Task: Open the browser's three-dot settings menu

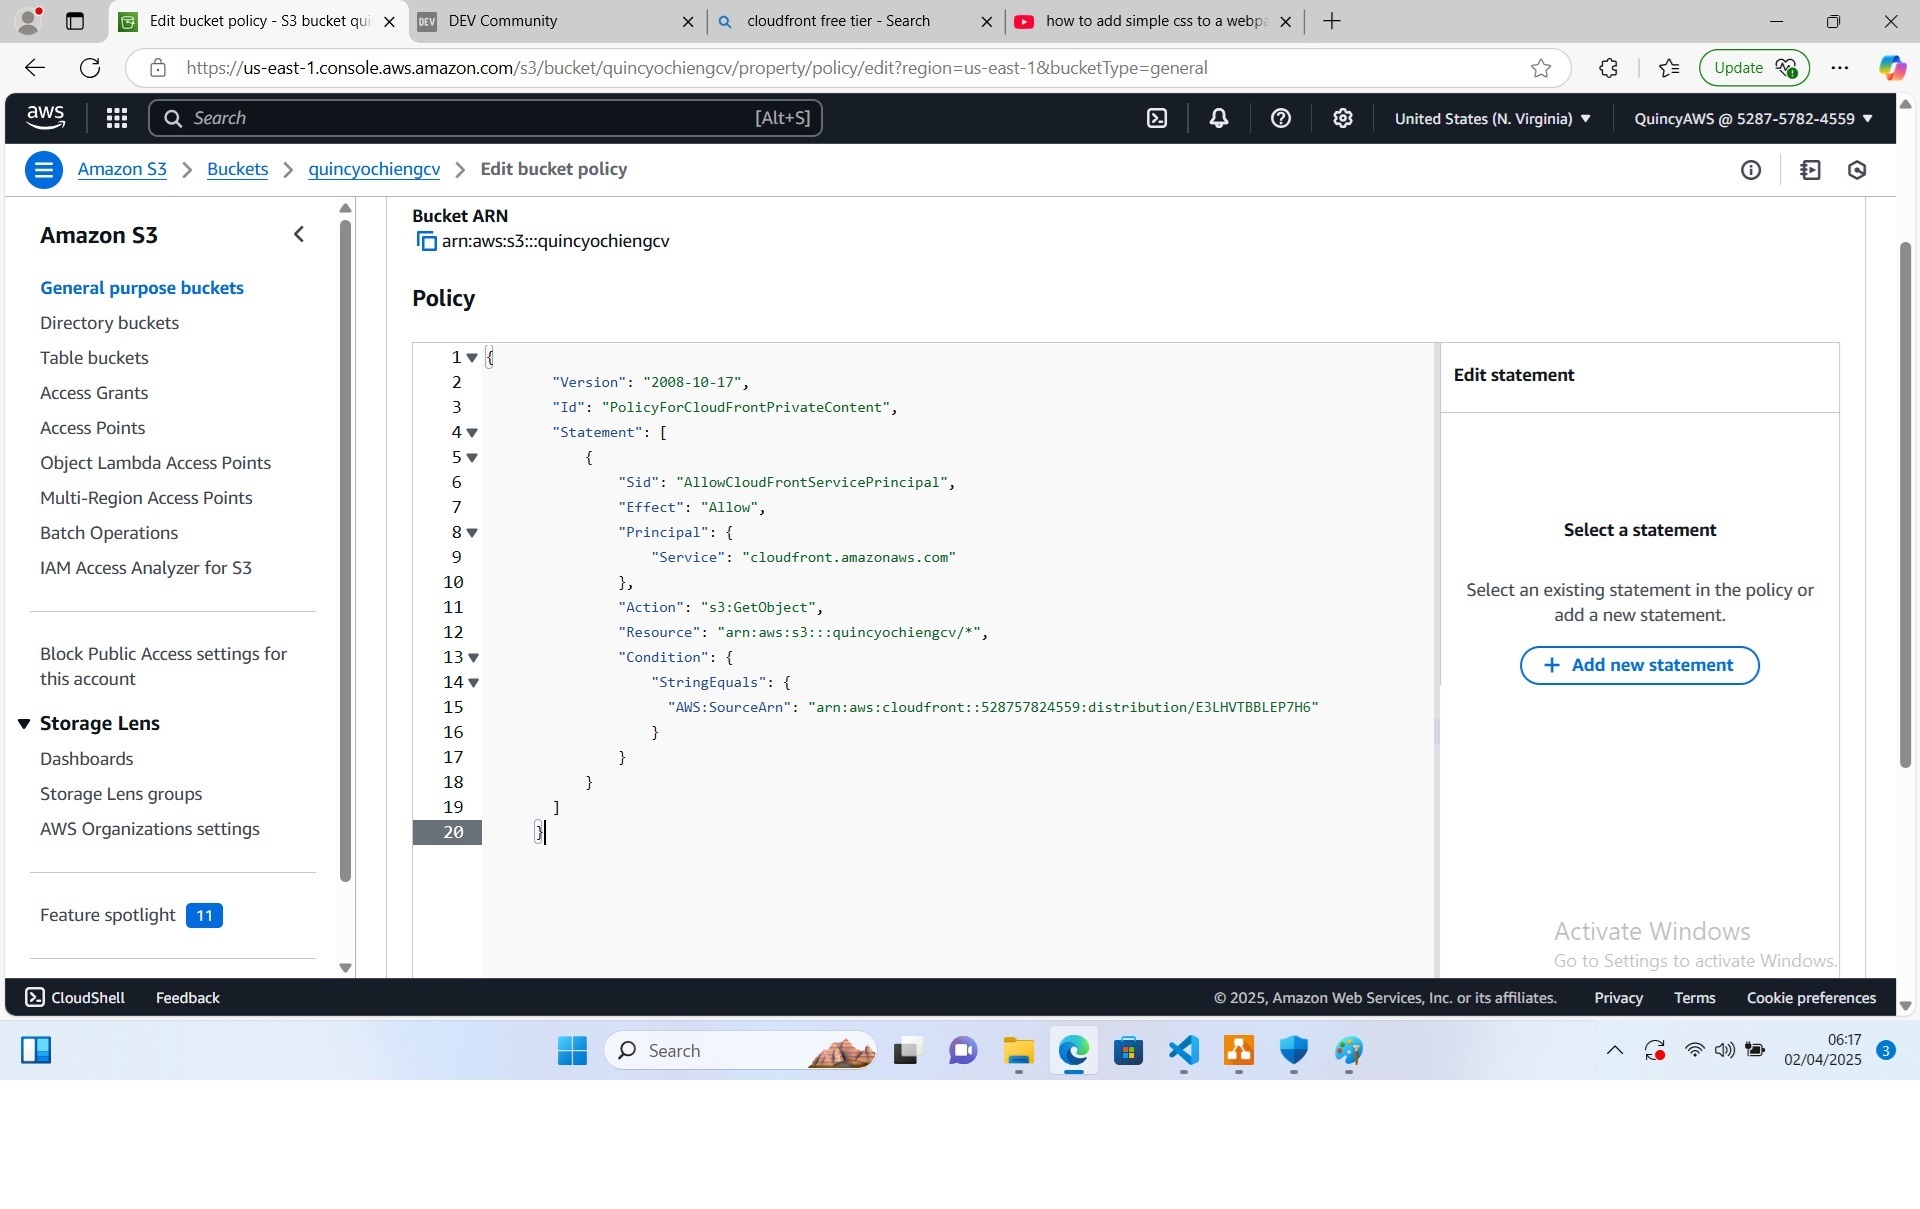Action: (x=1840, y=68)
